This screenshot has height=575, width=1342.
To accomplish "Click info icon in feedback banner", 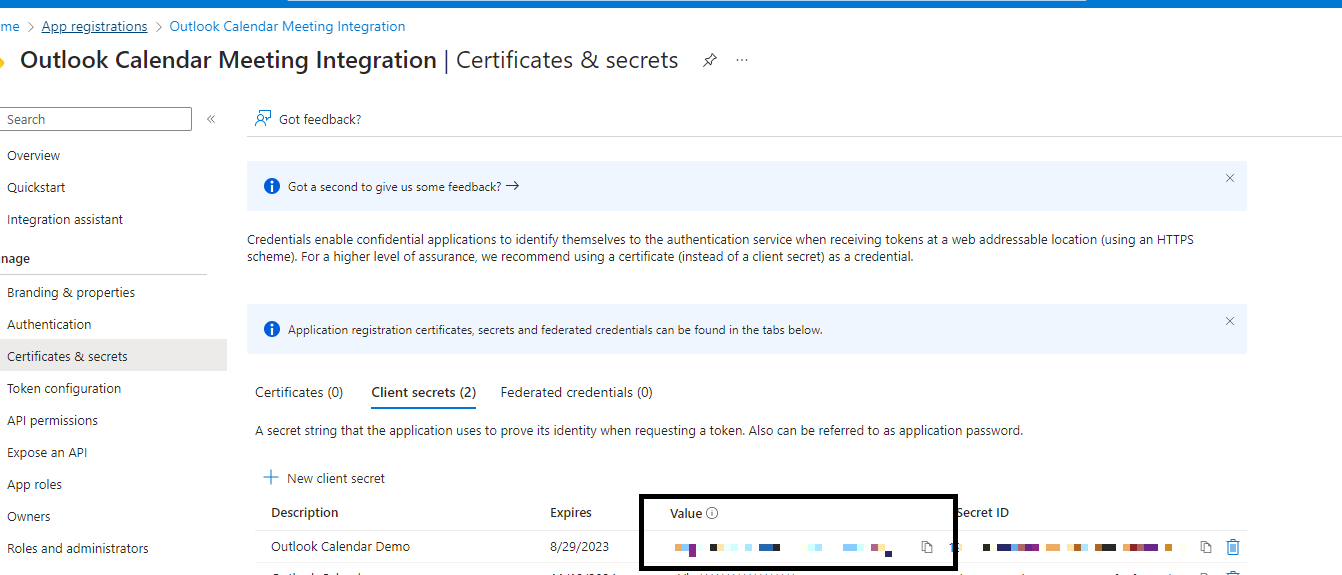I will tap(271, 186).
